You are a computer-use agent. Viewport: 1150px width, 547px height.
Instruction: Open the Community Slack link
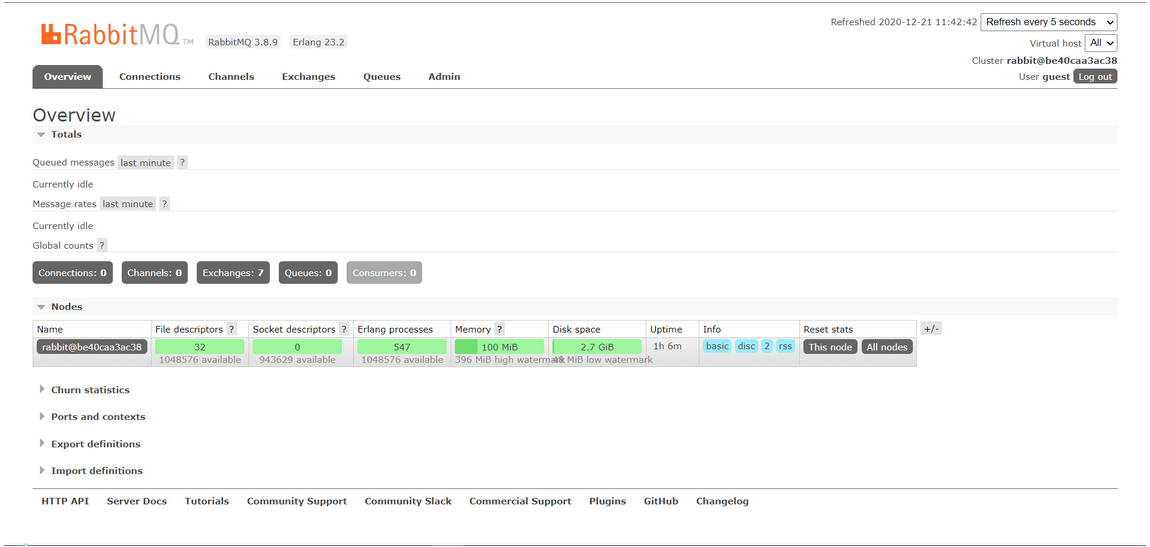pyautogui.click(x=408, y=502)
